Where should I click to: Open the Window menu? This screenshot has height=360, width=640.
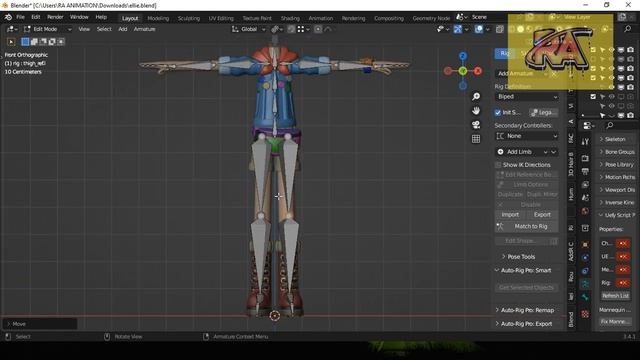click(x=79, y=17)
